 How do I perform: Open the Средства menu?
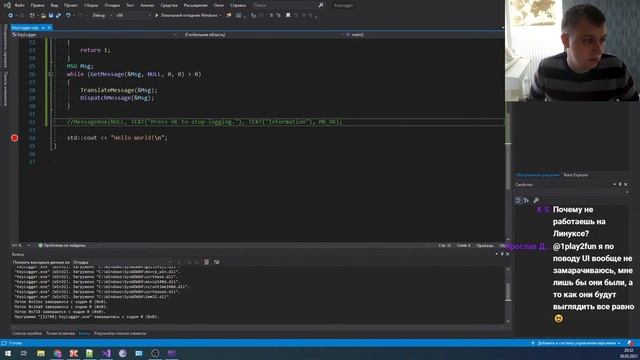(x=169, y=5)
